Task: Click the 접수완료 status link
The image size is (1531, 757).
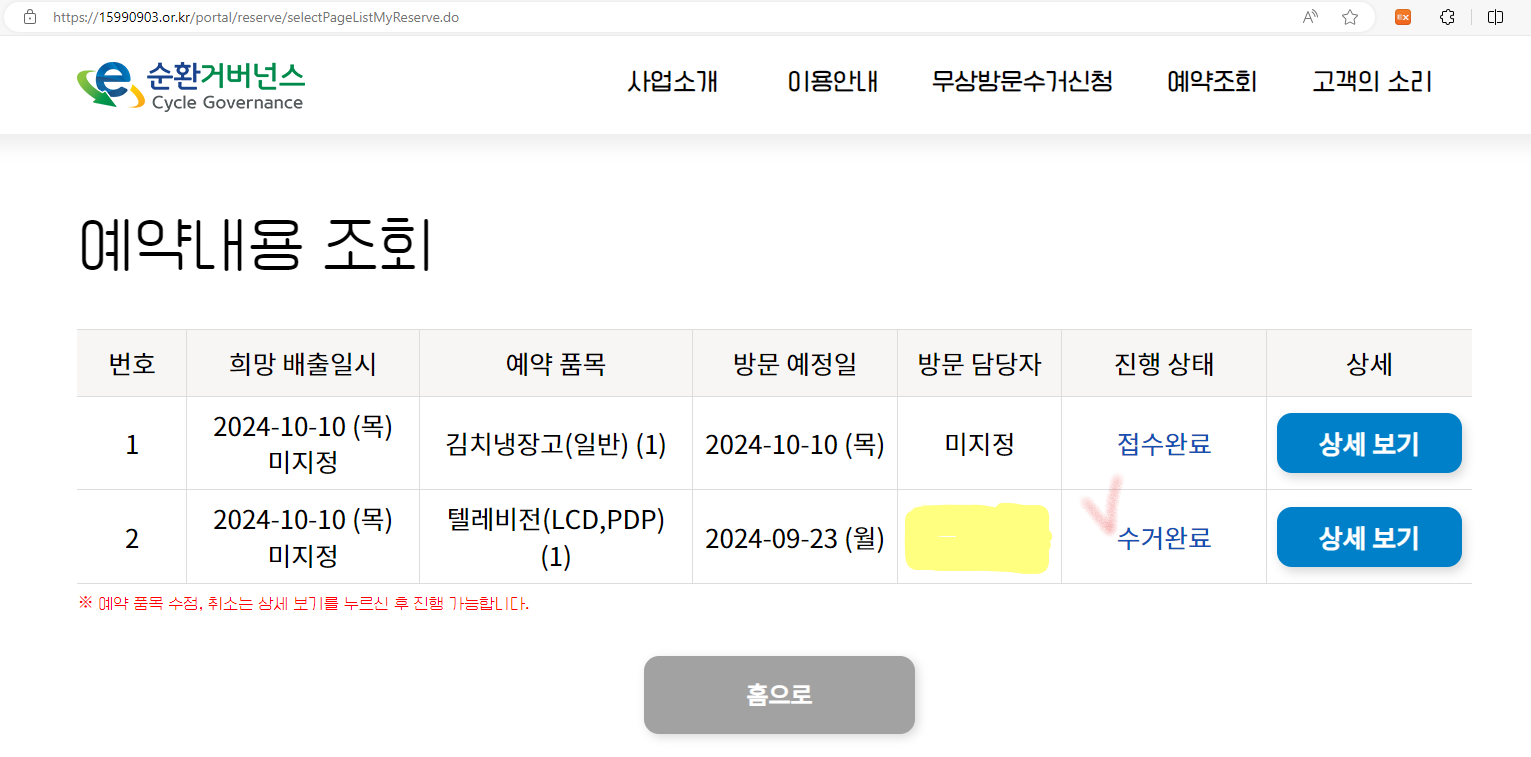Action: click(x=1164, y=444)
